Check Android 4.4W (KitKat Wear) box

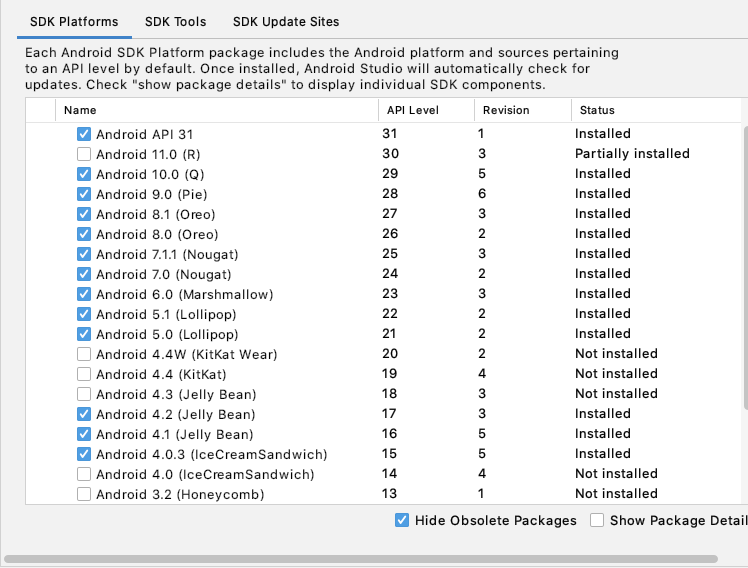(x=84, y=354)
